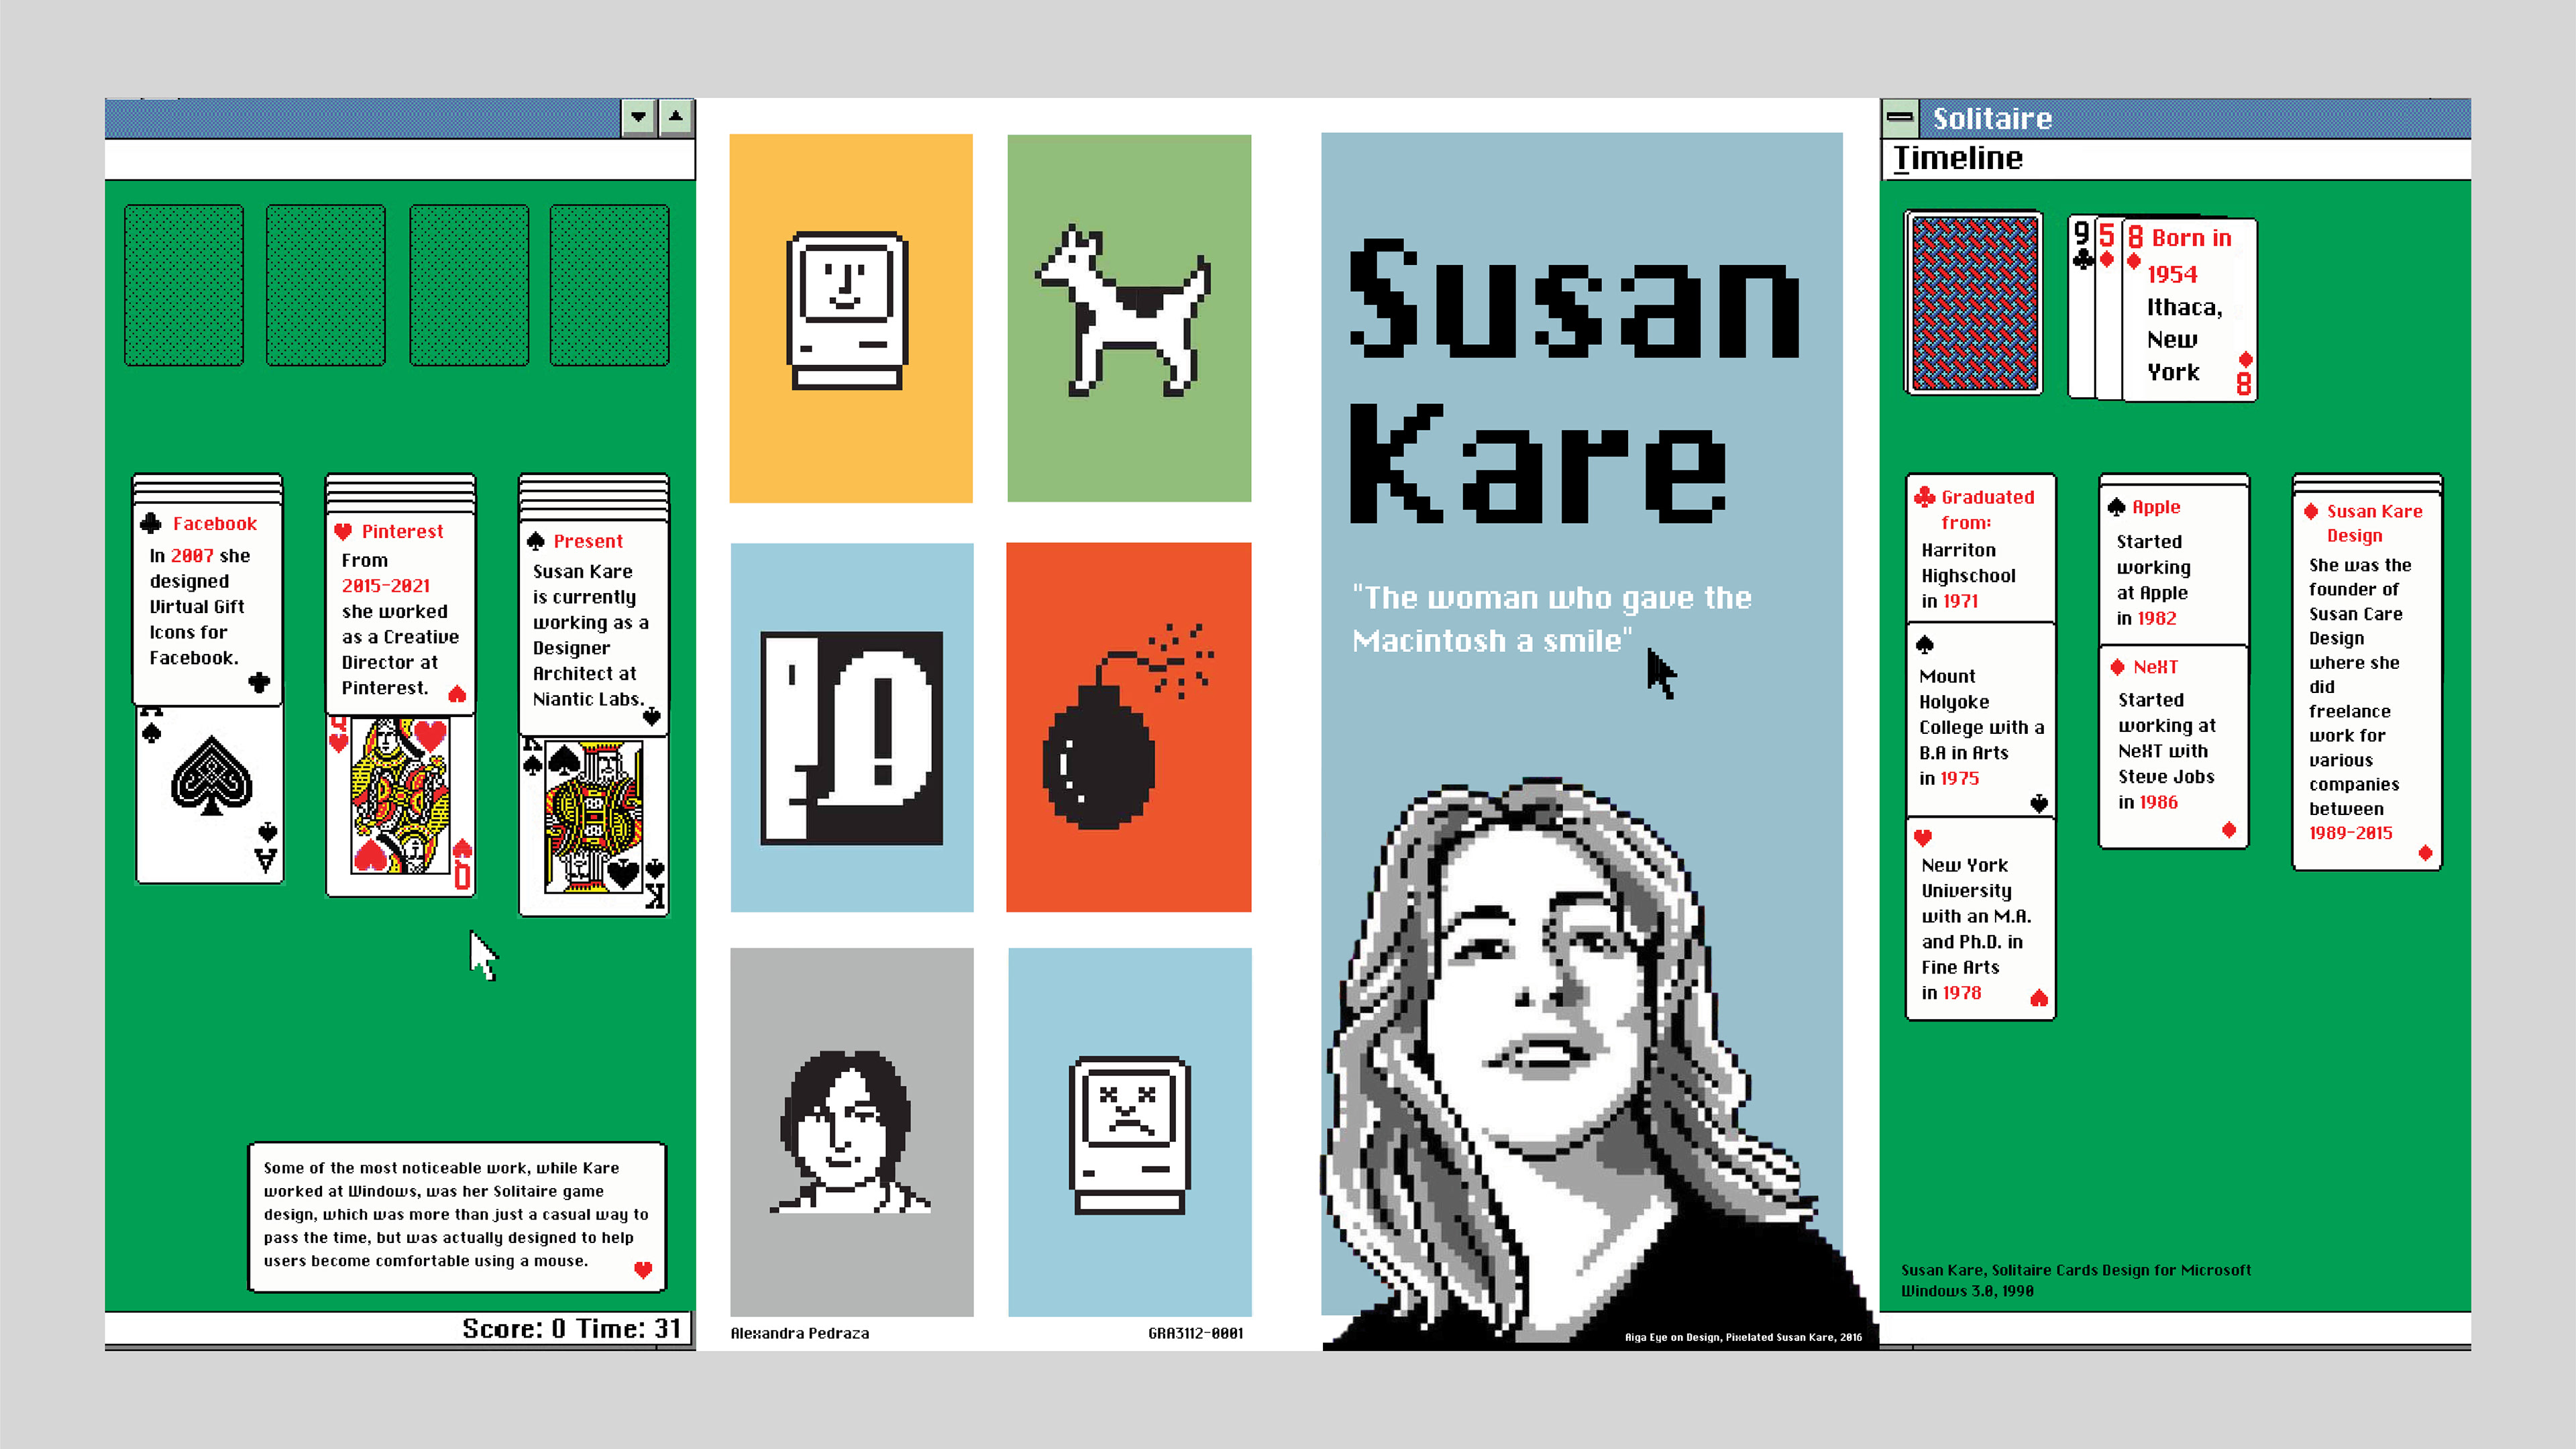Viewport: 2576px width, 1449px height.
Task: Open the Timeline menu
Action: pyautogui.click(x=1957, y=158)
